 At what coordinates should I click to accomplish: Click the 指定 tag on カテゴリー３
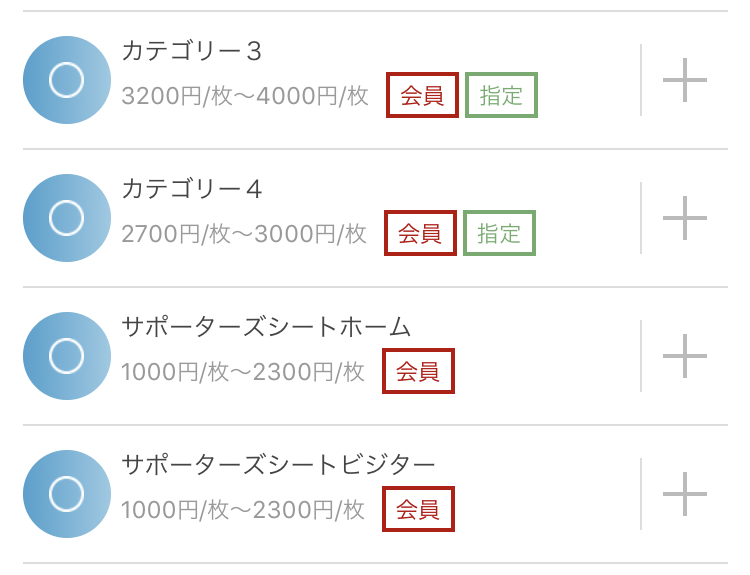point(501,96)
